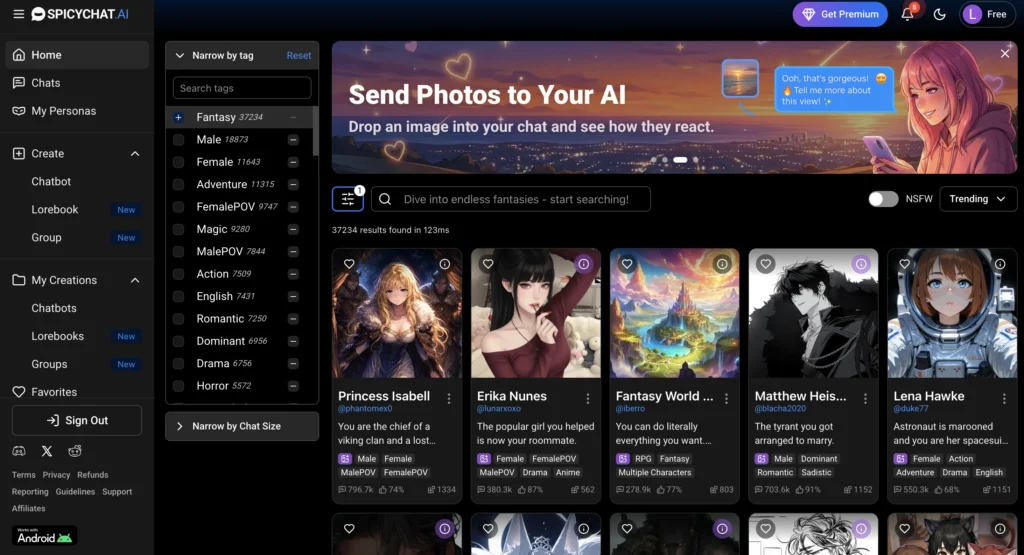Open Chatbot under Create
The image size is (1024, 555).
tap(51, 182)
